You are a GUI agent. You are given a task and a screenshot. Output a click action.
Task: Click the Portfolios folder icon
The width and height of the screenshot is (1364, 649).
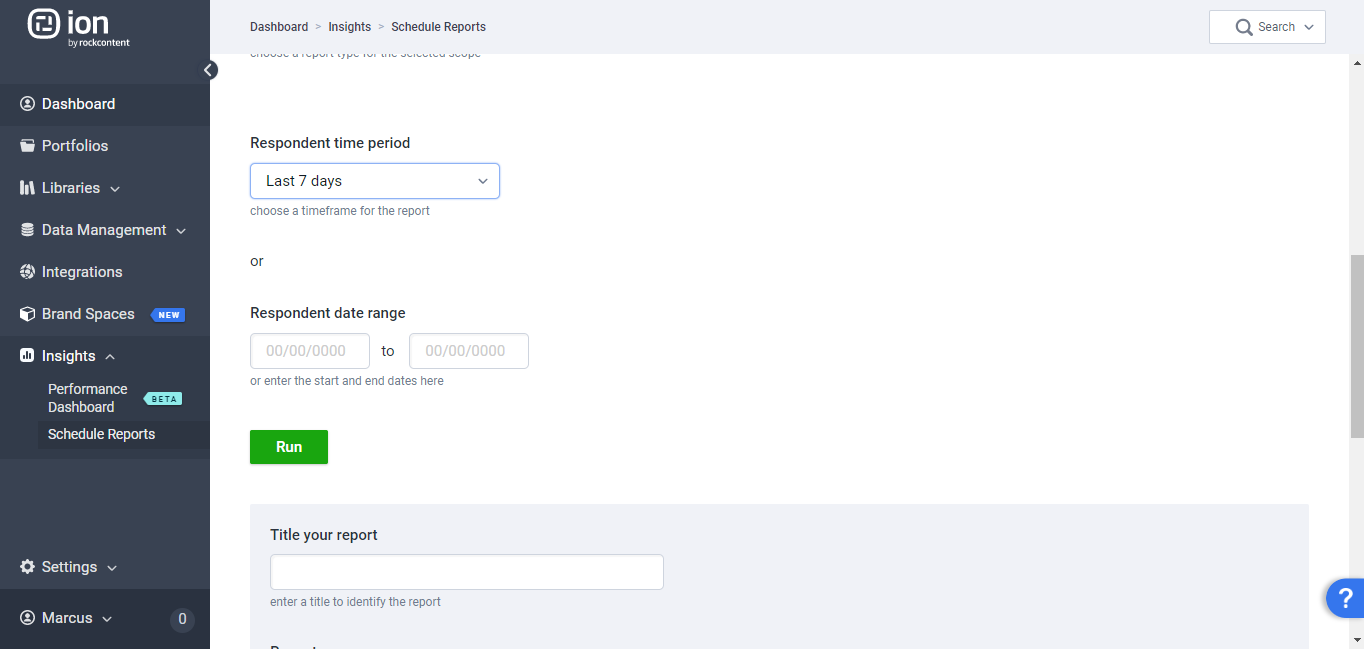pos(27,146)
